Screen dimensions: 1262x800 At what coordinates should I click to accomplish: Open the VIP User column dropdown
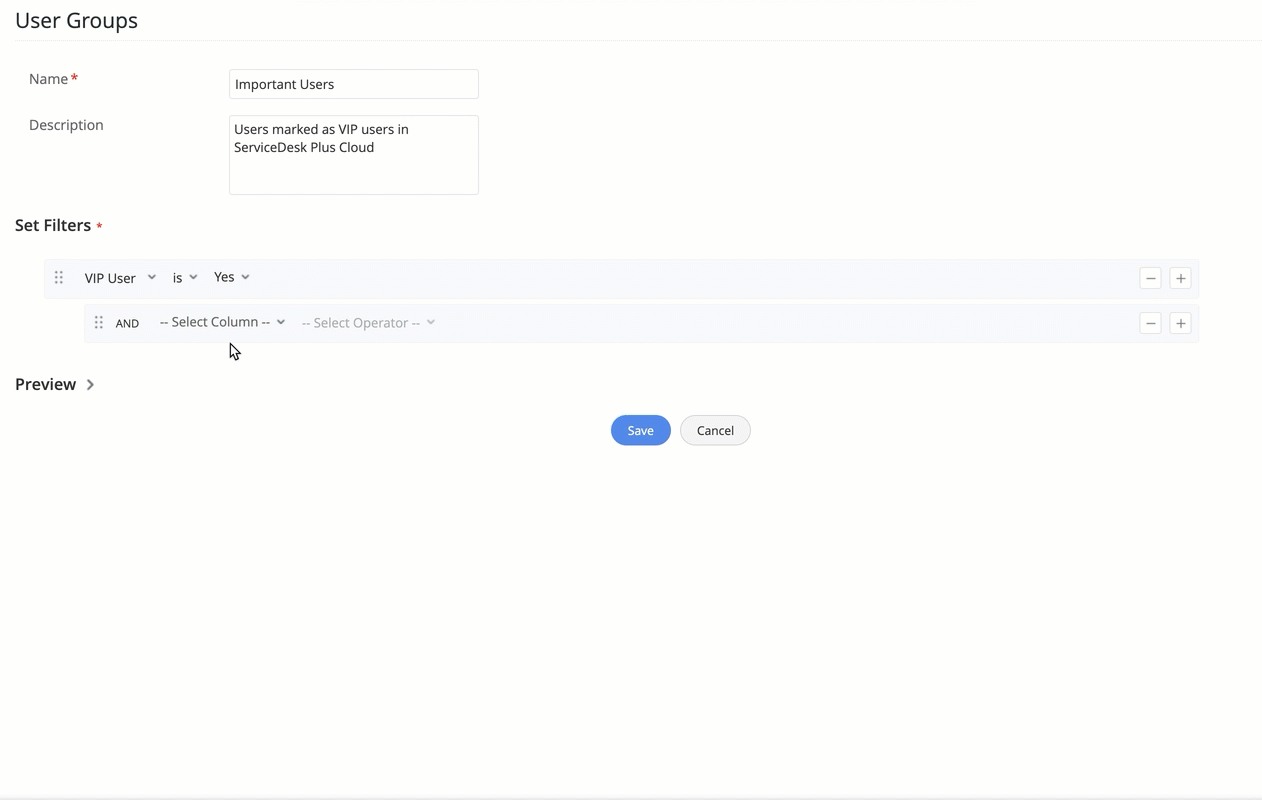click(x=120, y=277)
